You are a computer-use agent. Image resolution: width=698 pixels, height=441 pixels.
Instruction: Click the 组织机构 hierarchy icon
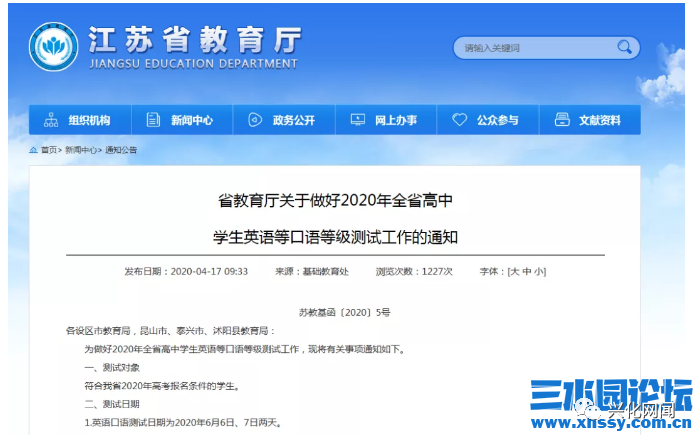point(51,120)
